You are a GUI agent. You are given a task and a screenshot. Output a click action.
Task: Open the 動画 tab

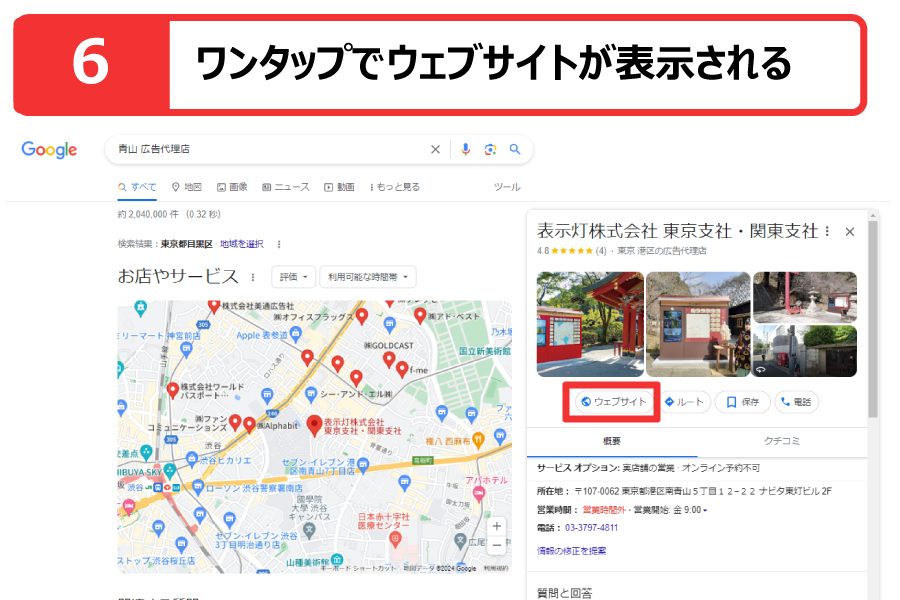pyautogui.click(x=339, y=187)
